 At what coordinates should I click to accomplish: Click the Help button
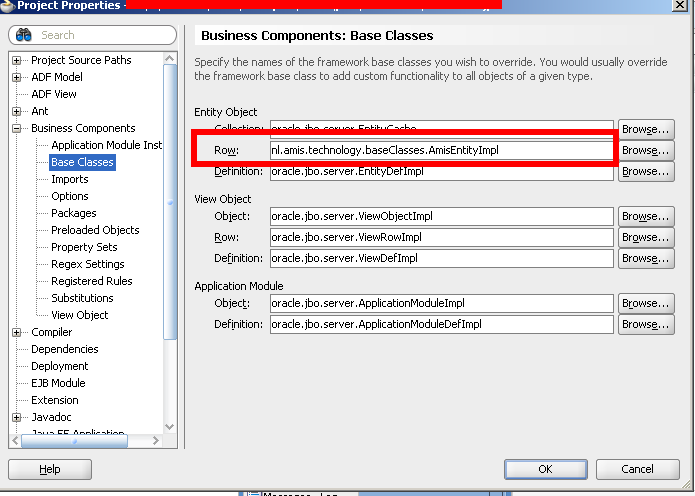(x=50, y=469)
